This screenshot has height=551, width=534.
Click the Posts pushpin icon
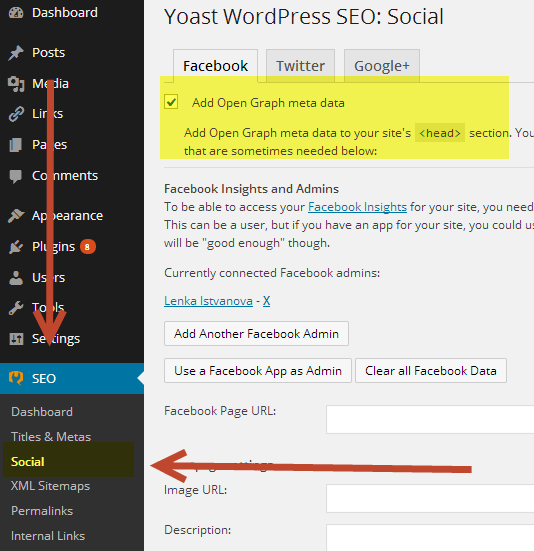(16, 53)
